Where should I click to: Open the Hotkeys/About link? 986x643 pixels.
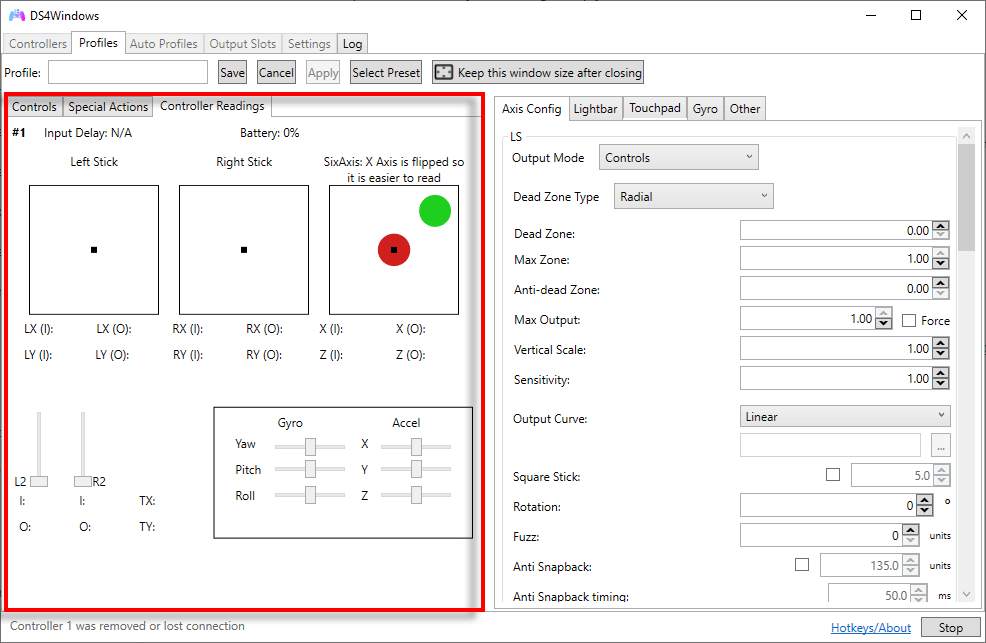(870, 628)
